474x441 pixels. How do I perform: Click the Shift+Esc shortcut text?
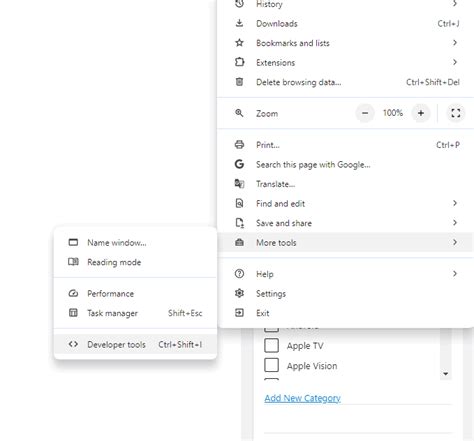[x=185, y=313]
